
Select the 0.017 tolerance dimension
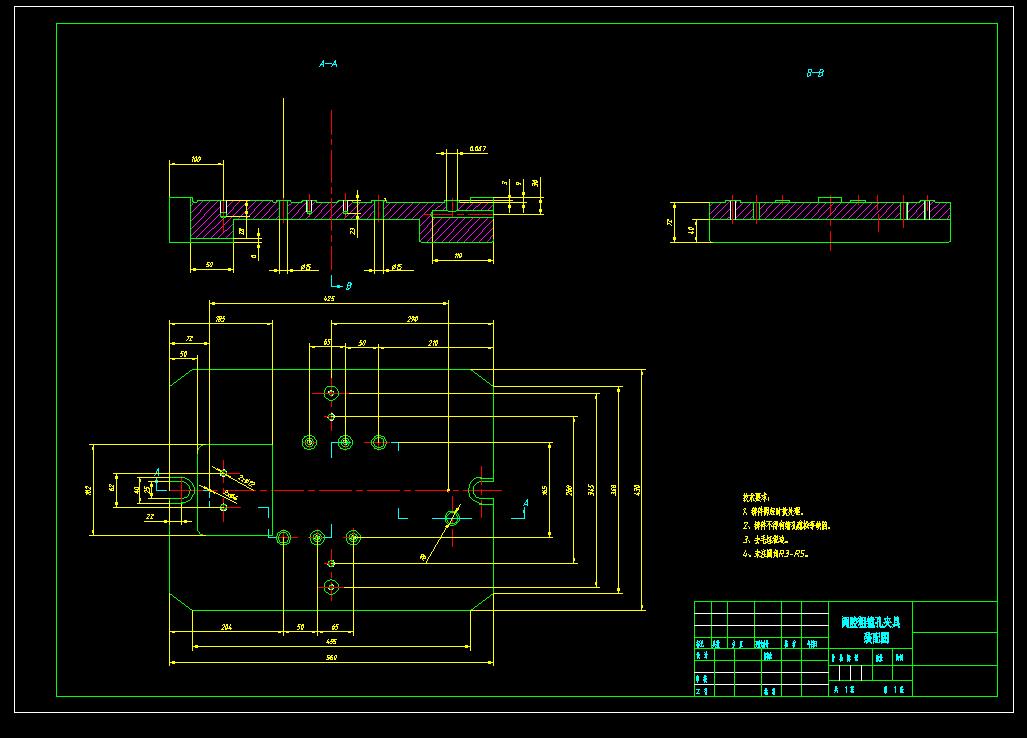tap(477, 149)
